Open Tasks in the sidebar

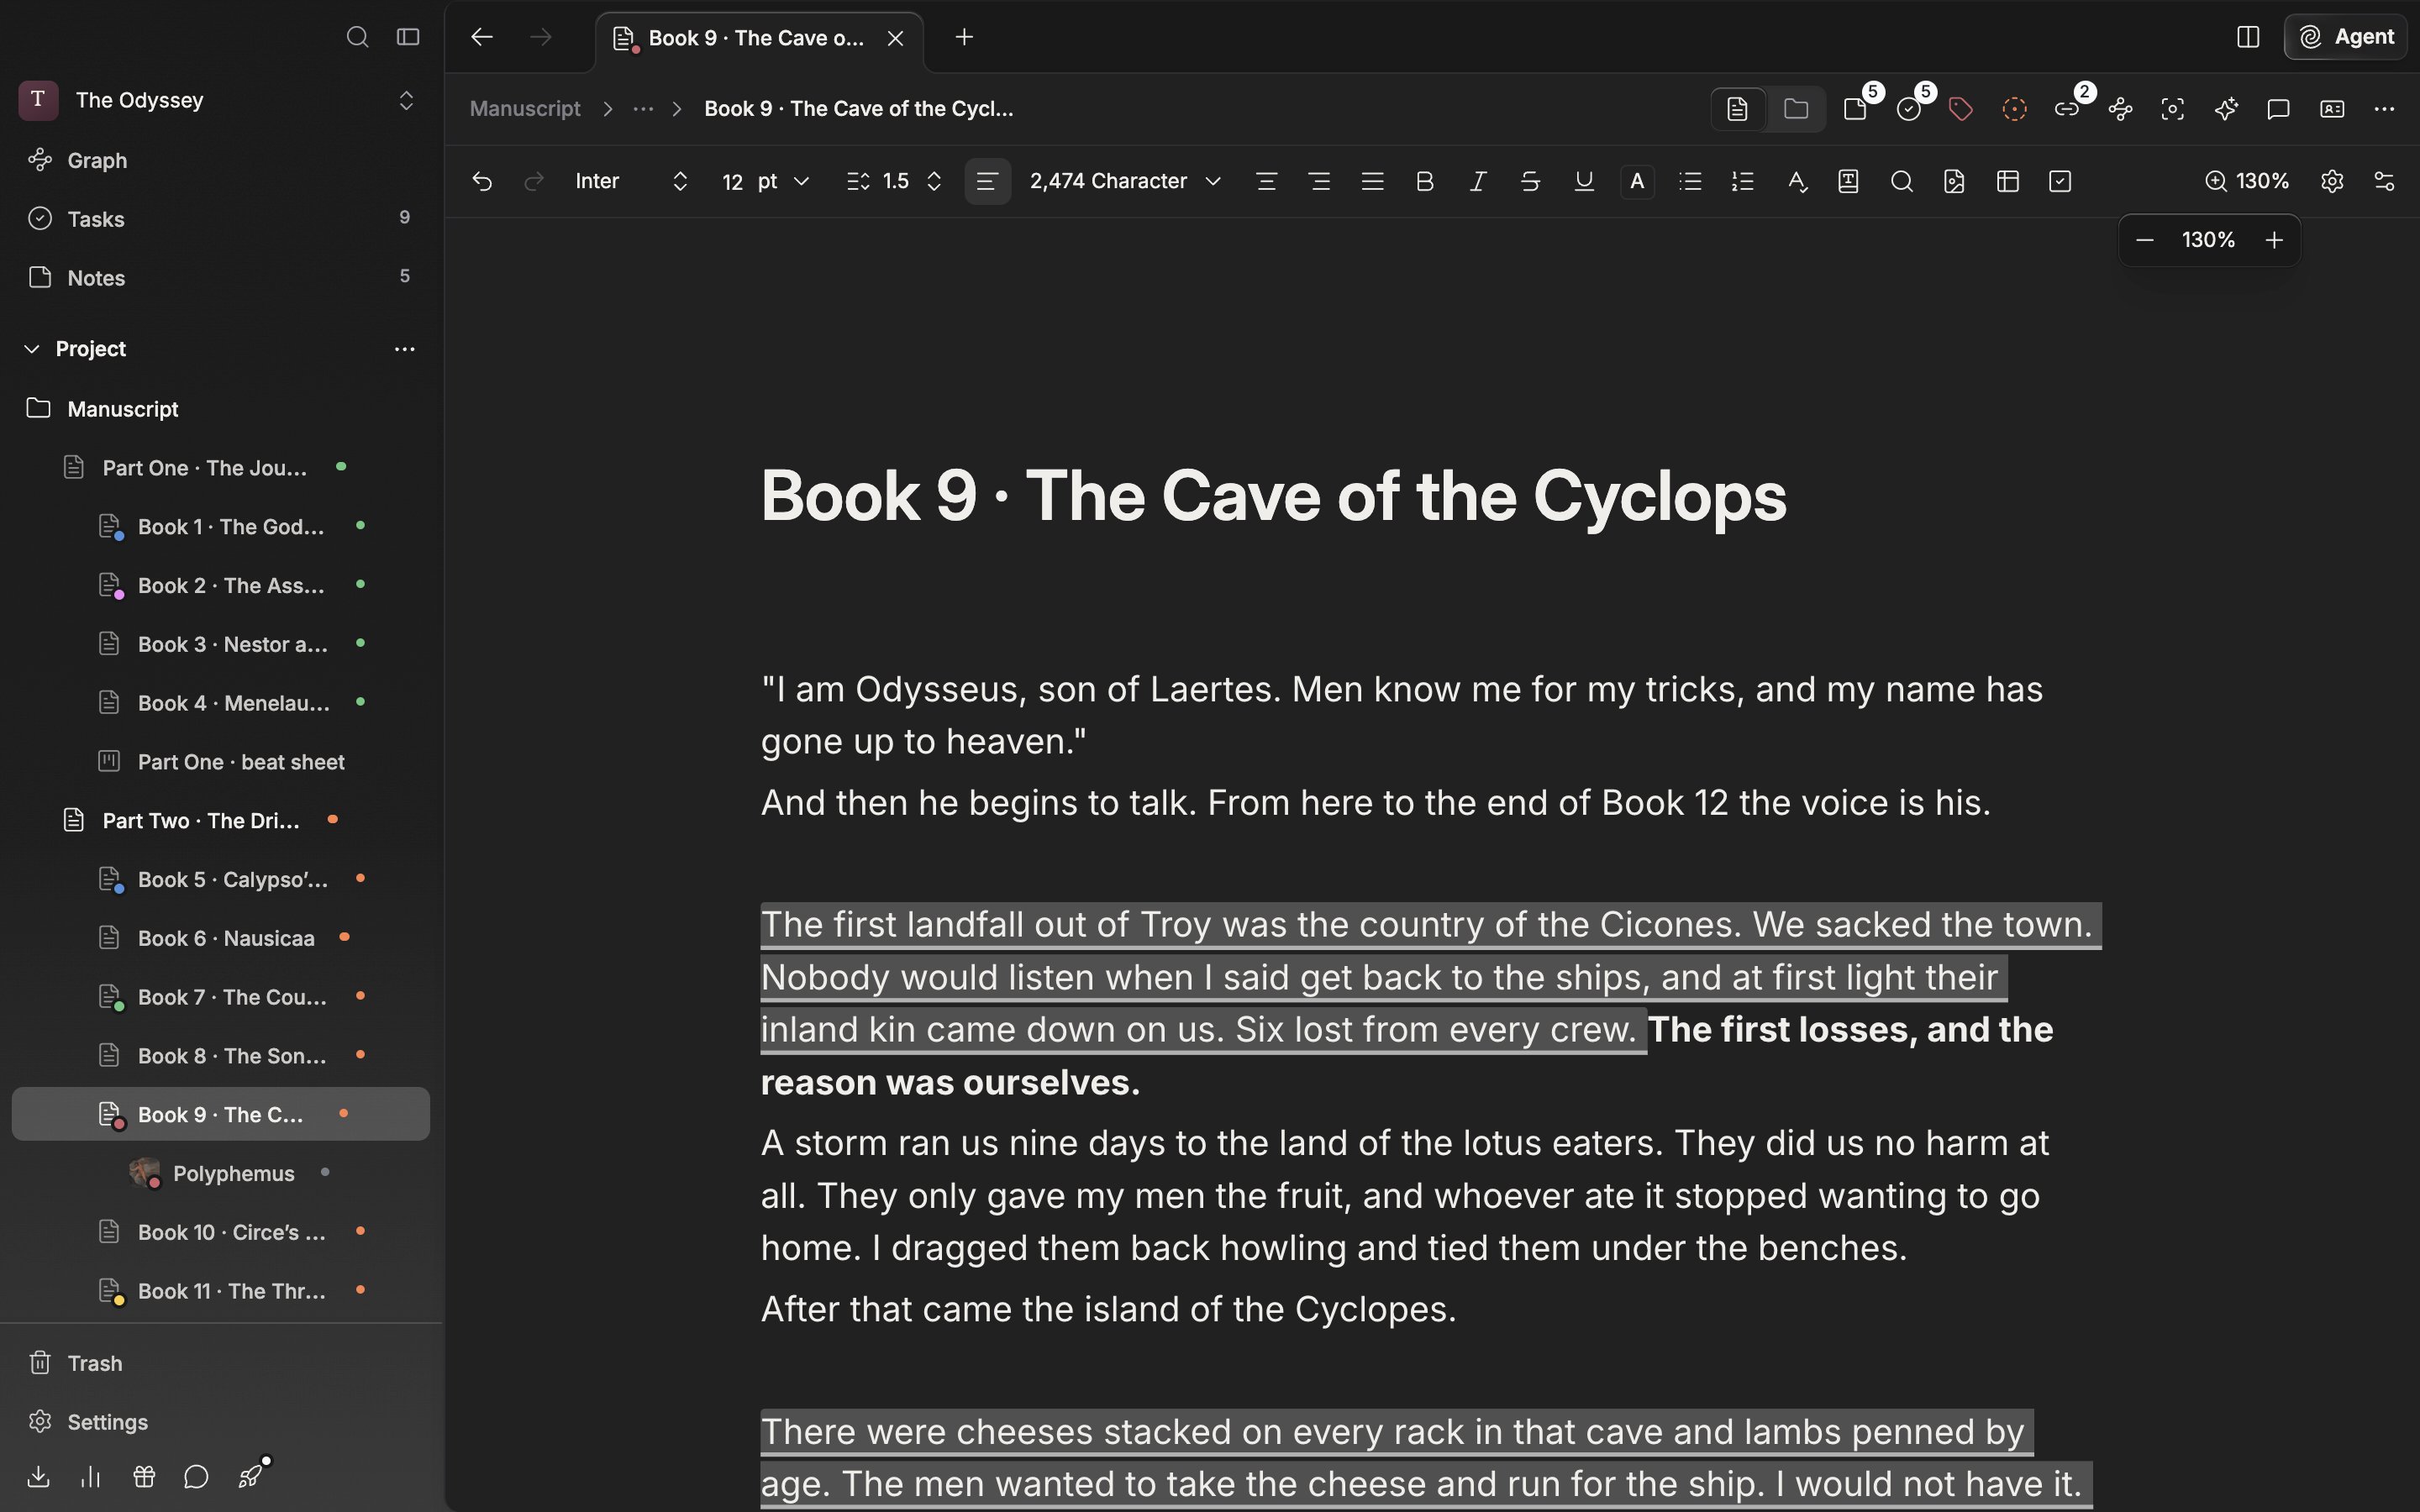pyautogui.click(x=220, y=219)
